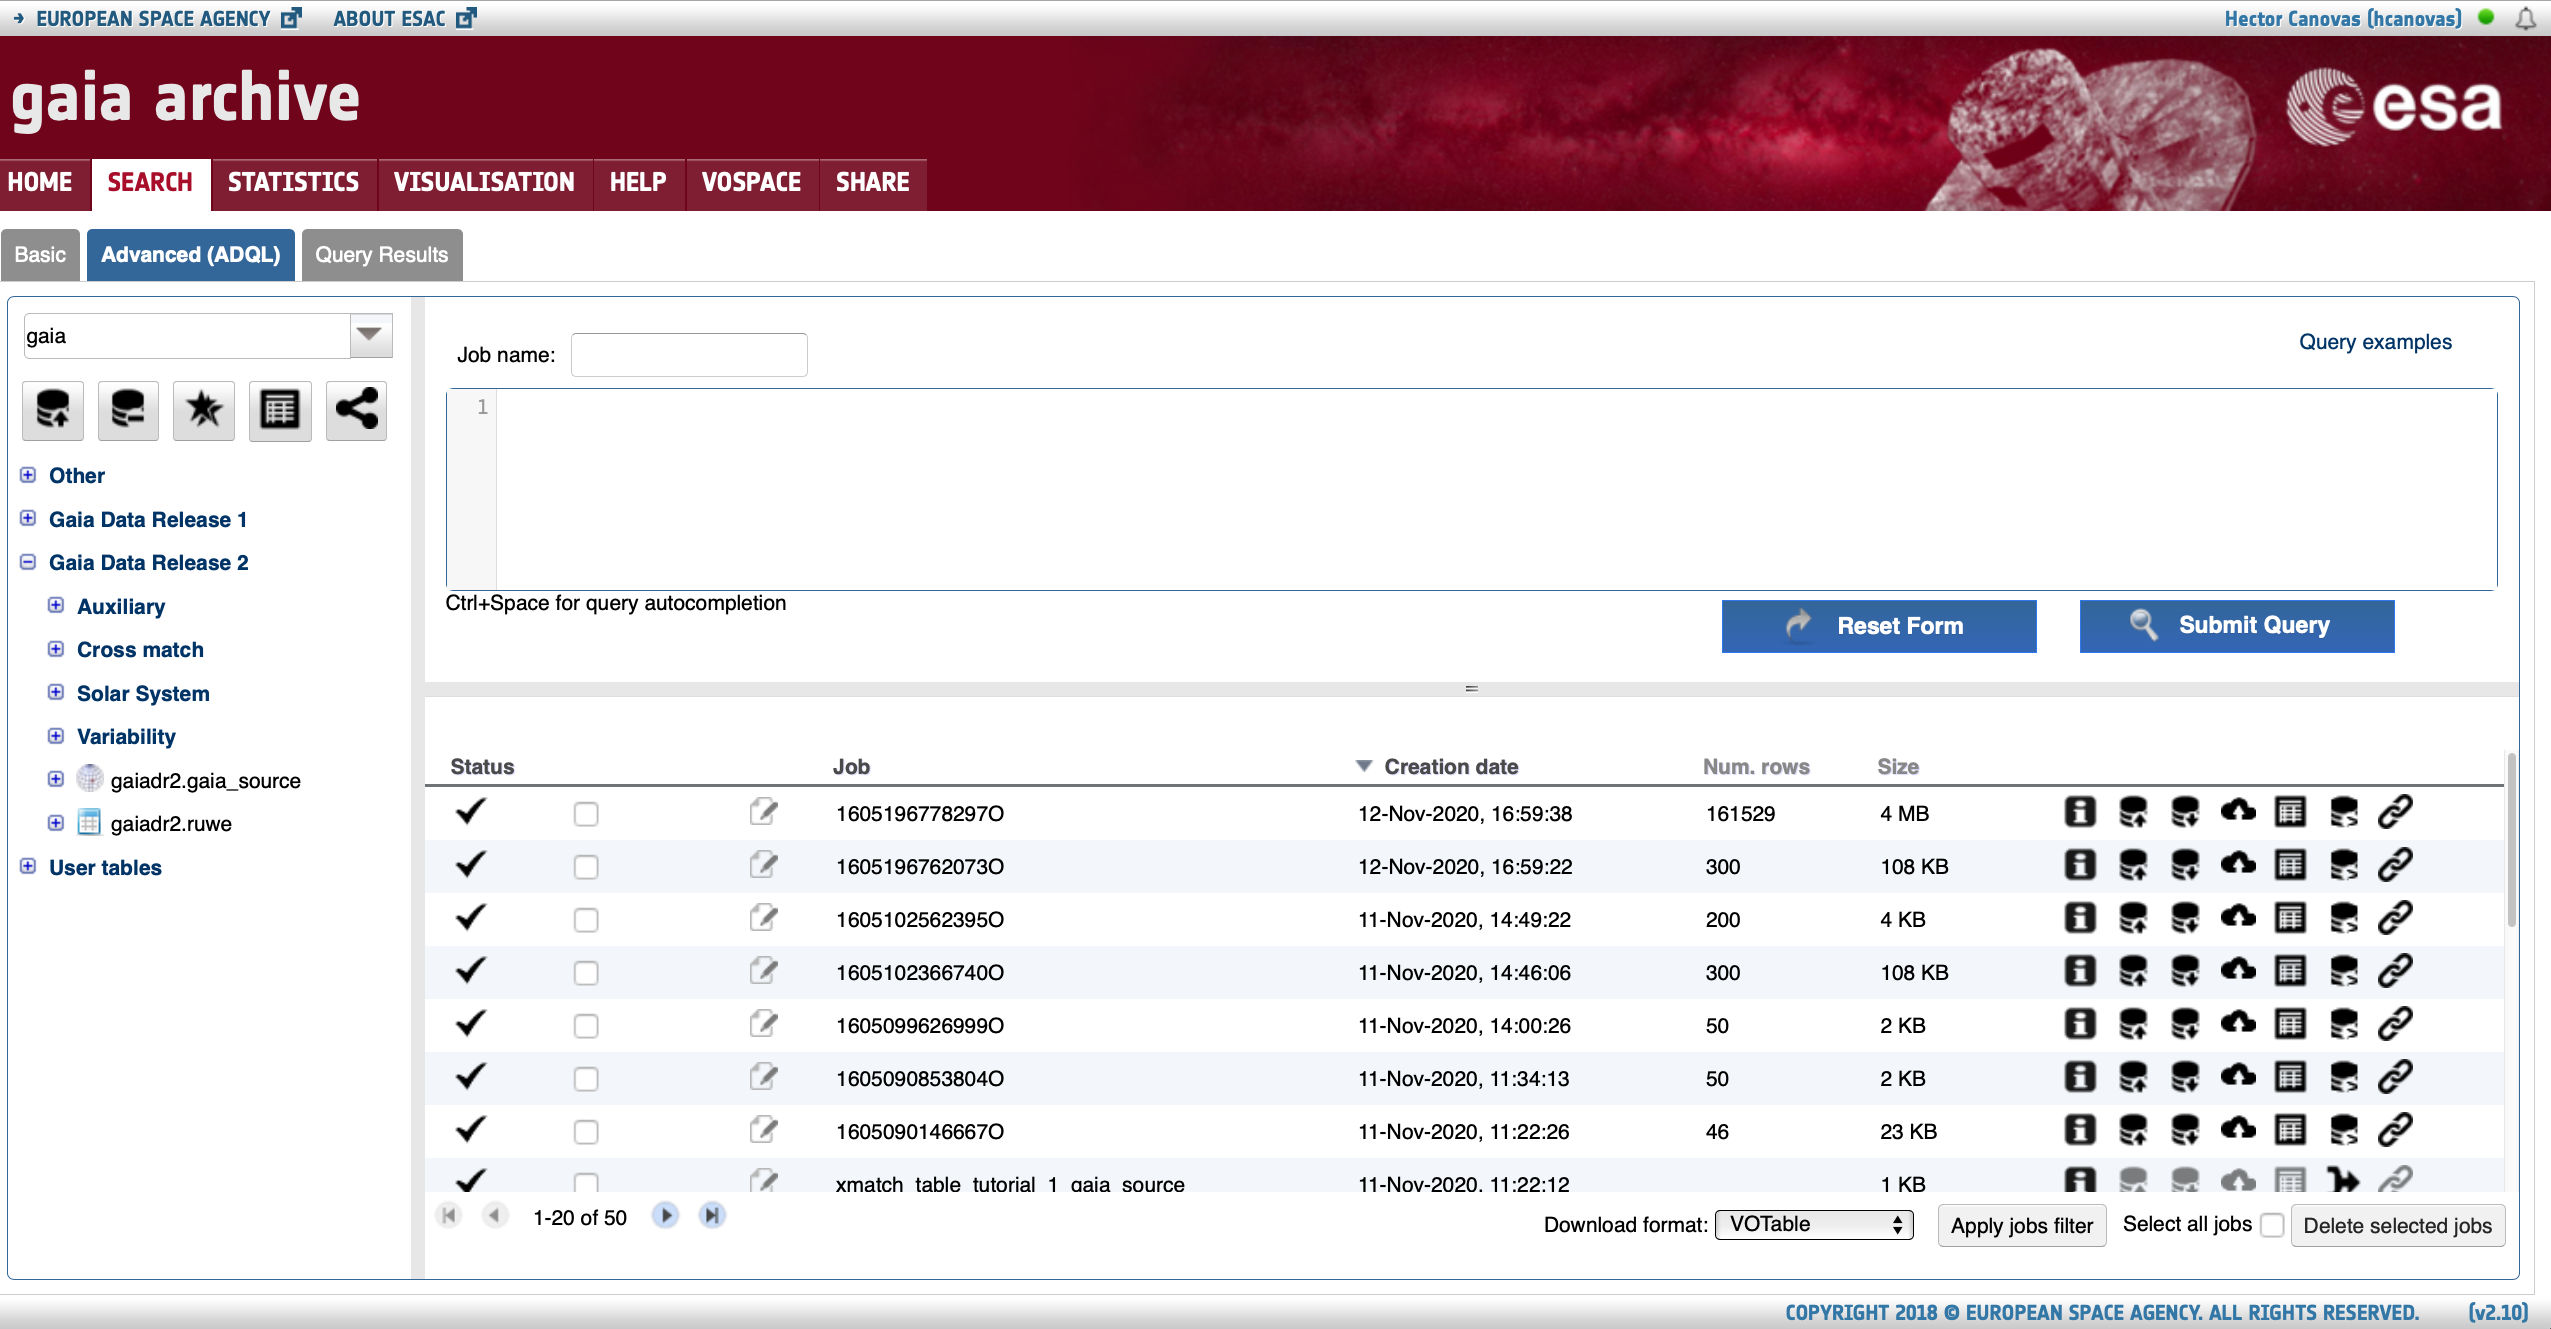Click the crossmatch stars icon in left toolbar
This screenshot has height=1329, width=2551.
point(204,410)
